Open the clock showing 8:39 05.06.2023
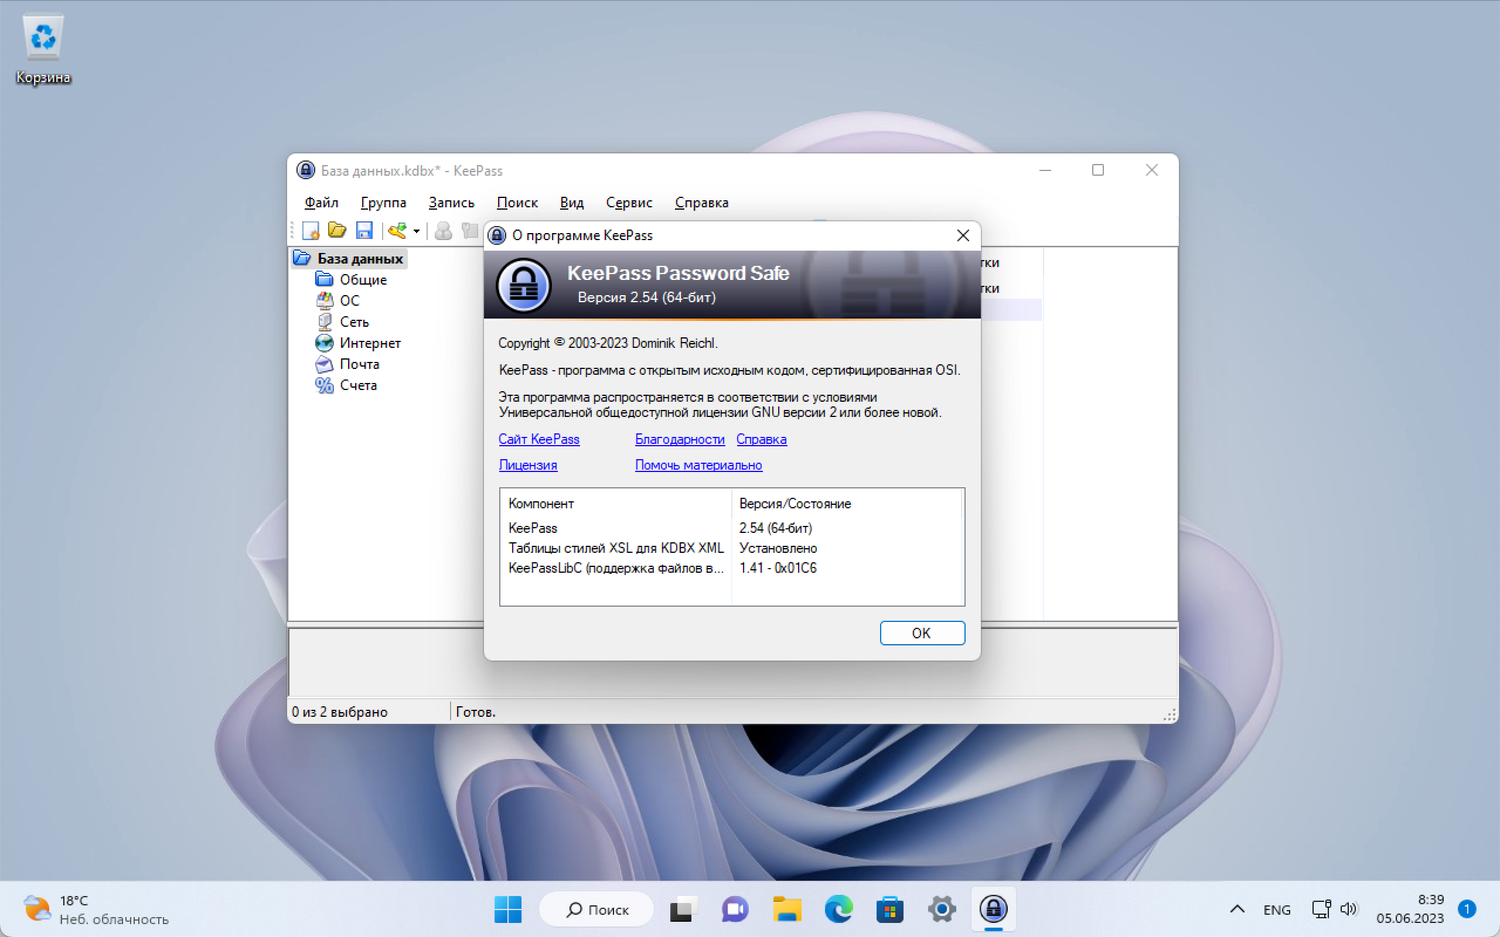The height and width of the screenshot is (937, 1500). [1410, 909]
